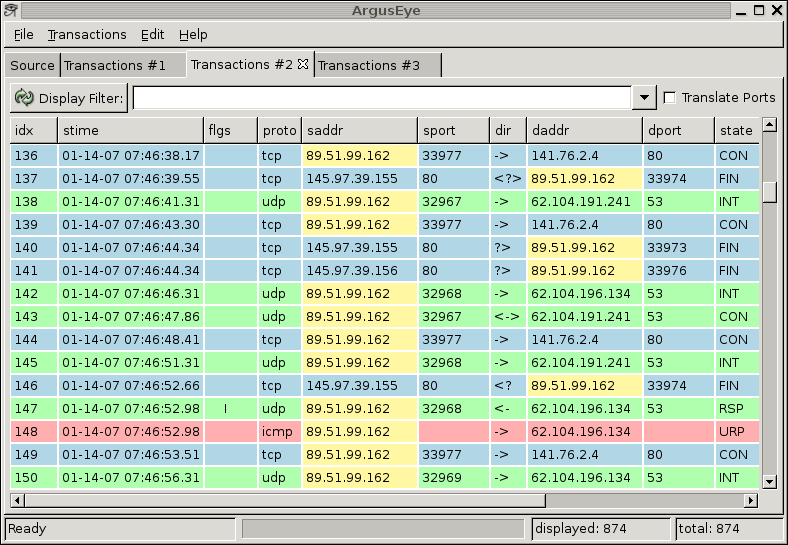Screen dimensions: 788x545
Task: Maximize the ArgusEye window
Action: pos(759,11)
